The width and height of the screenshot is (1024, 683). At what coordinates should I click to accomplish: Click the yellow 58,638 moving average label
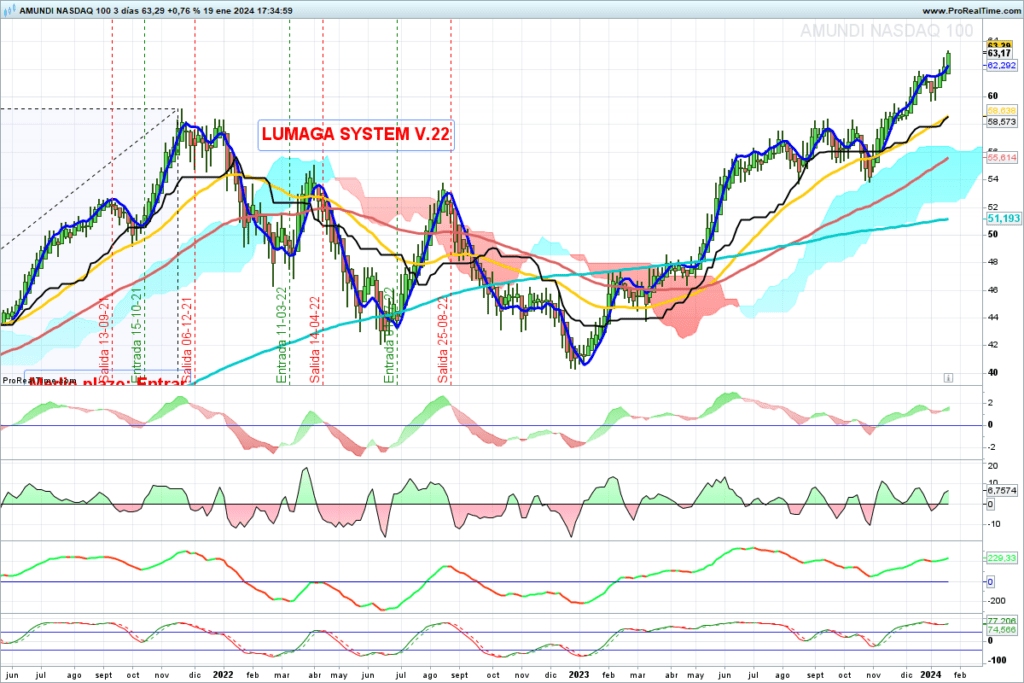(1001, 111)
